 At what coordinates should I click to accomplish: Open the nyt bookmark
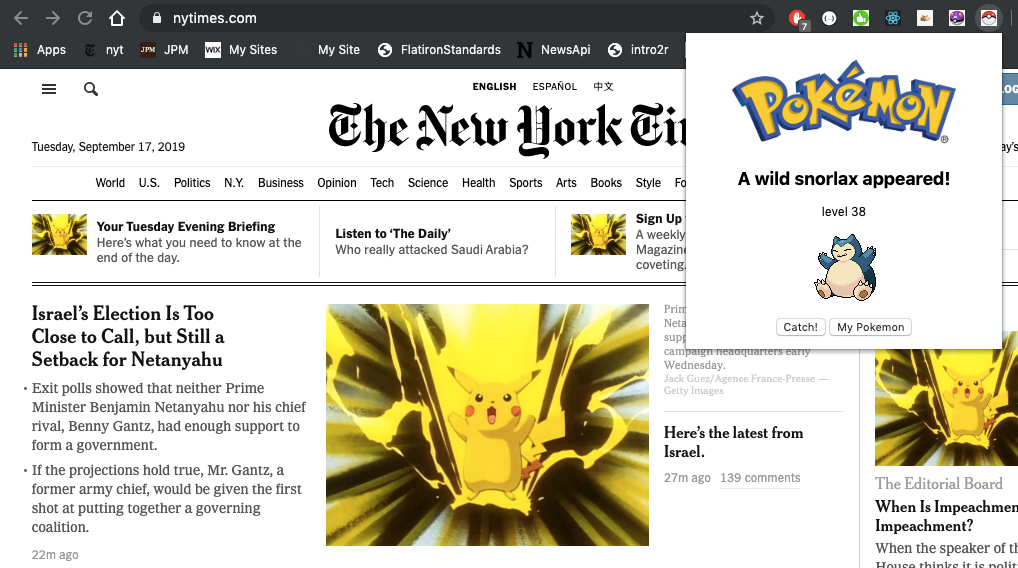104,50
